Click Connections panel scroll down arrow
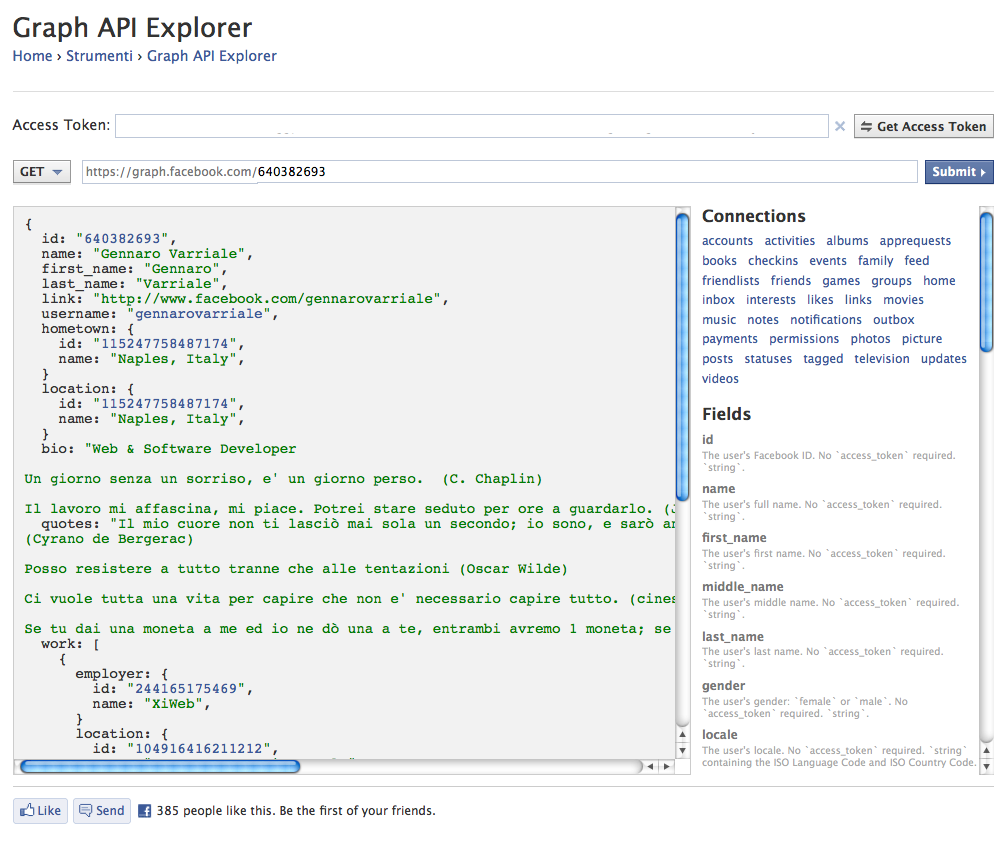This screenshot has height=842, width=1003. point(986,767)
